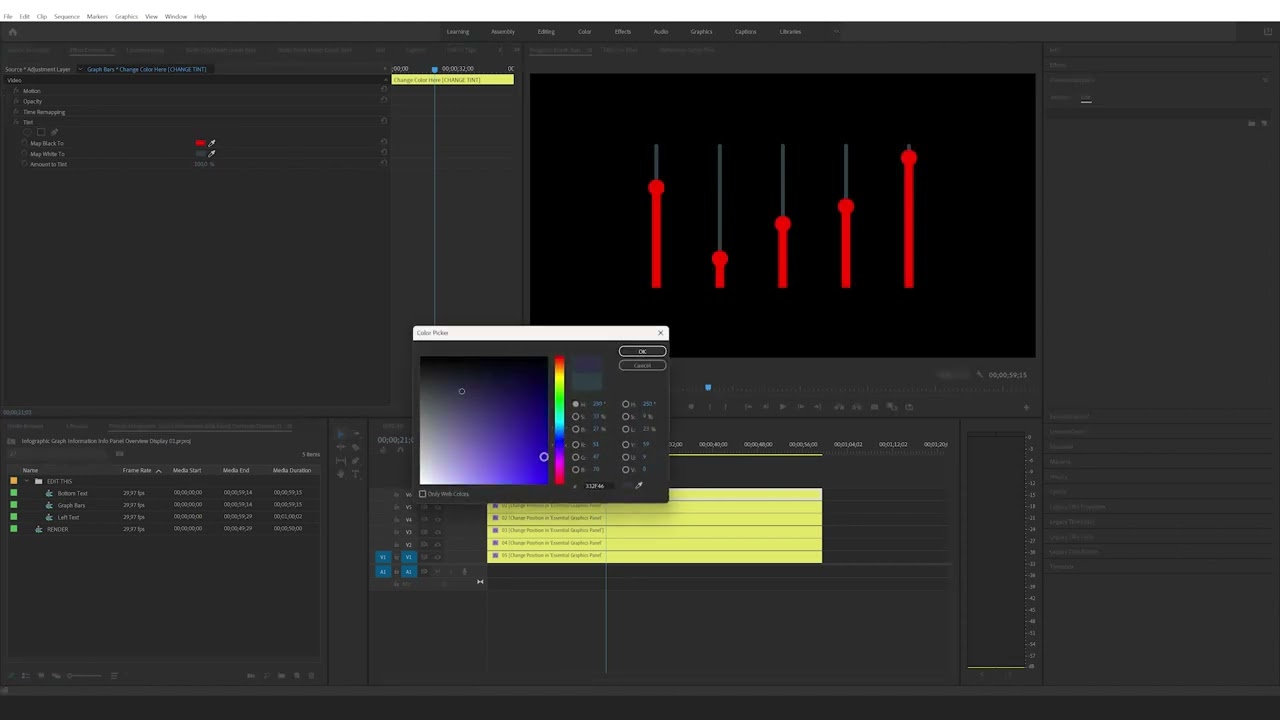Viewport: 1280px width, 720px height.
Task: Toggle the V1 track target button
Action: [x=408, y=557]
